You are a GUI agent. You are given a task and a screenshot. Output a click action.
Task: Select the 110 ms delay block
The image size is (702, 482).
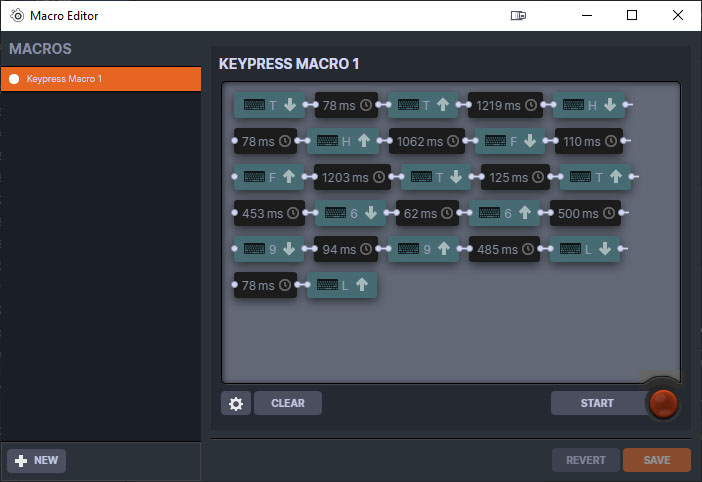tap(589, 141)
